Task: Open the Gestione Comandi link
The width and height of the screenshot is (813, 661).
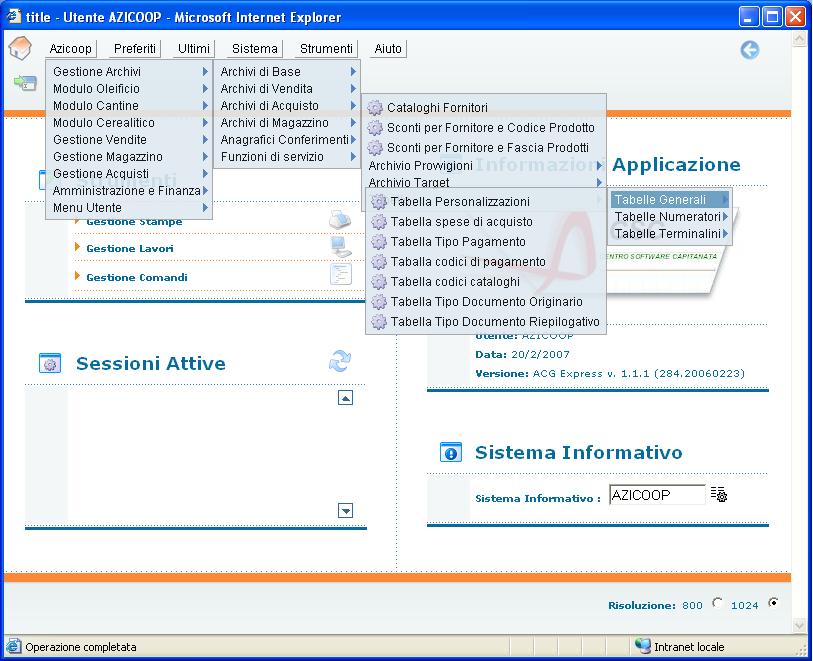Action: coord(137,277)
